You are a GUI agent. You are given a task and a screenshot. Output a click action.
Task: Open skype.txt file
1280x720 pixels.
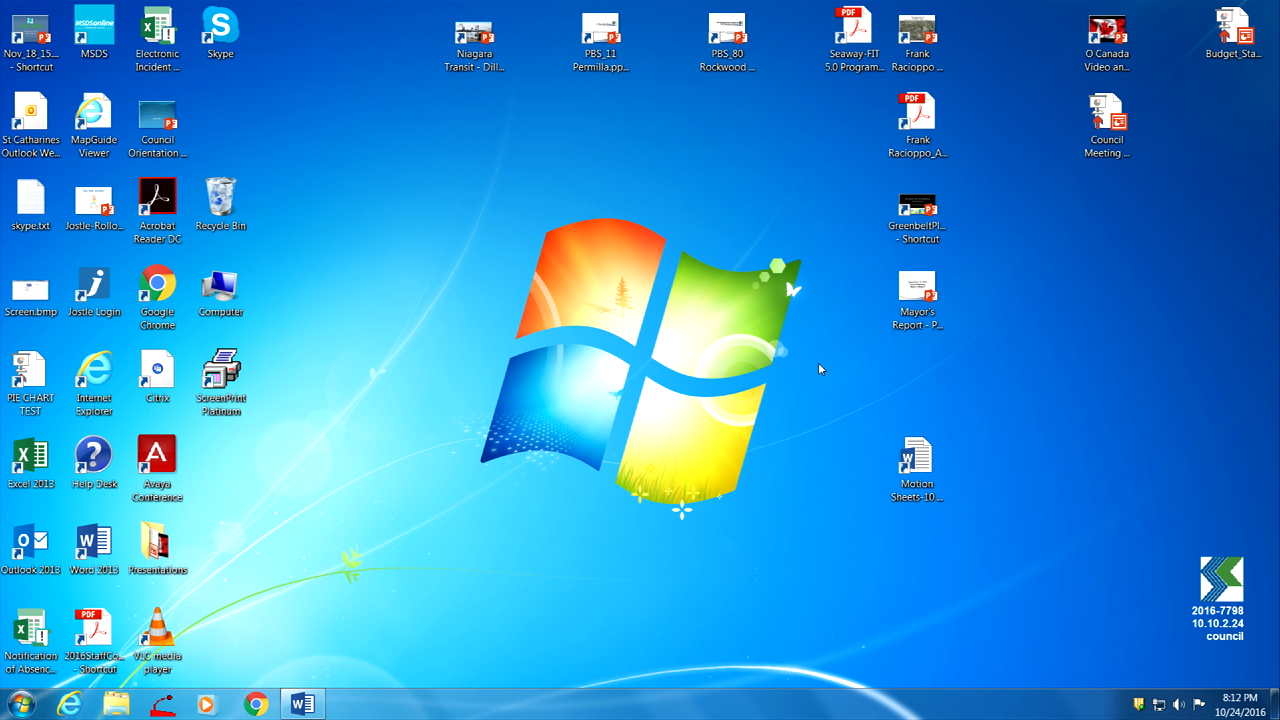coord(31,205)
